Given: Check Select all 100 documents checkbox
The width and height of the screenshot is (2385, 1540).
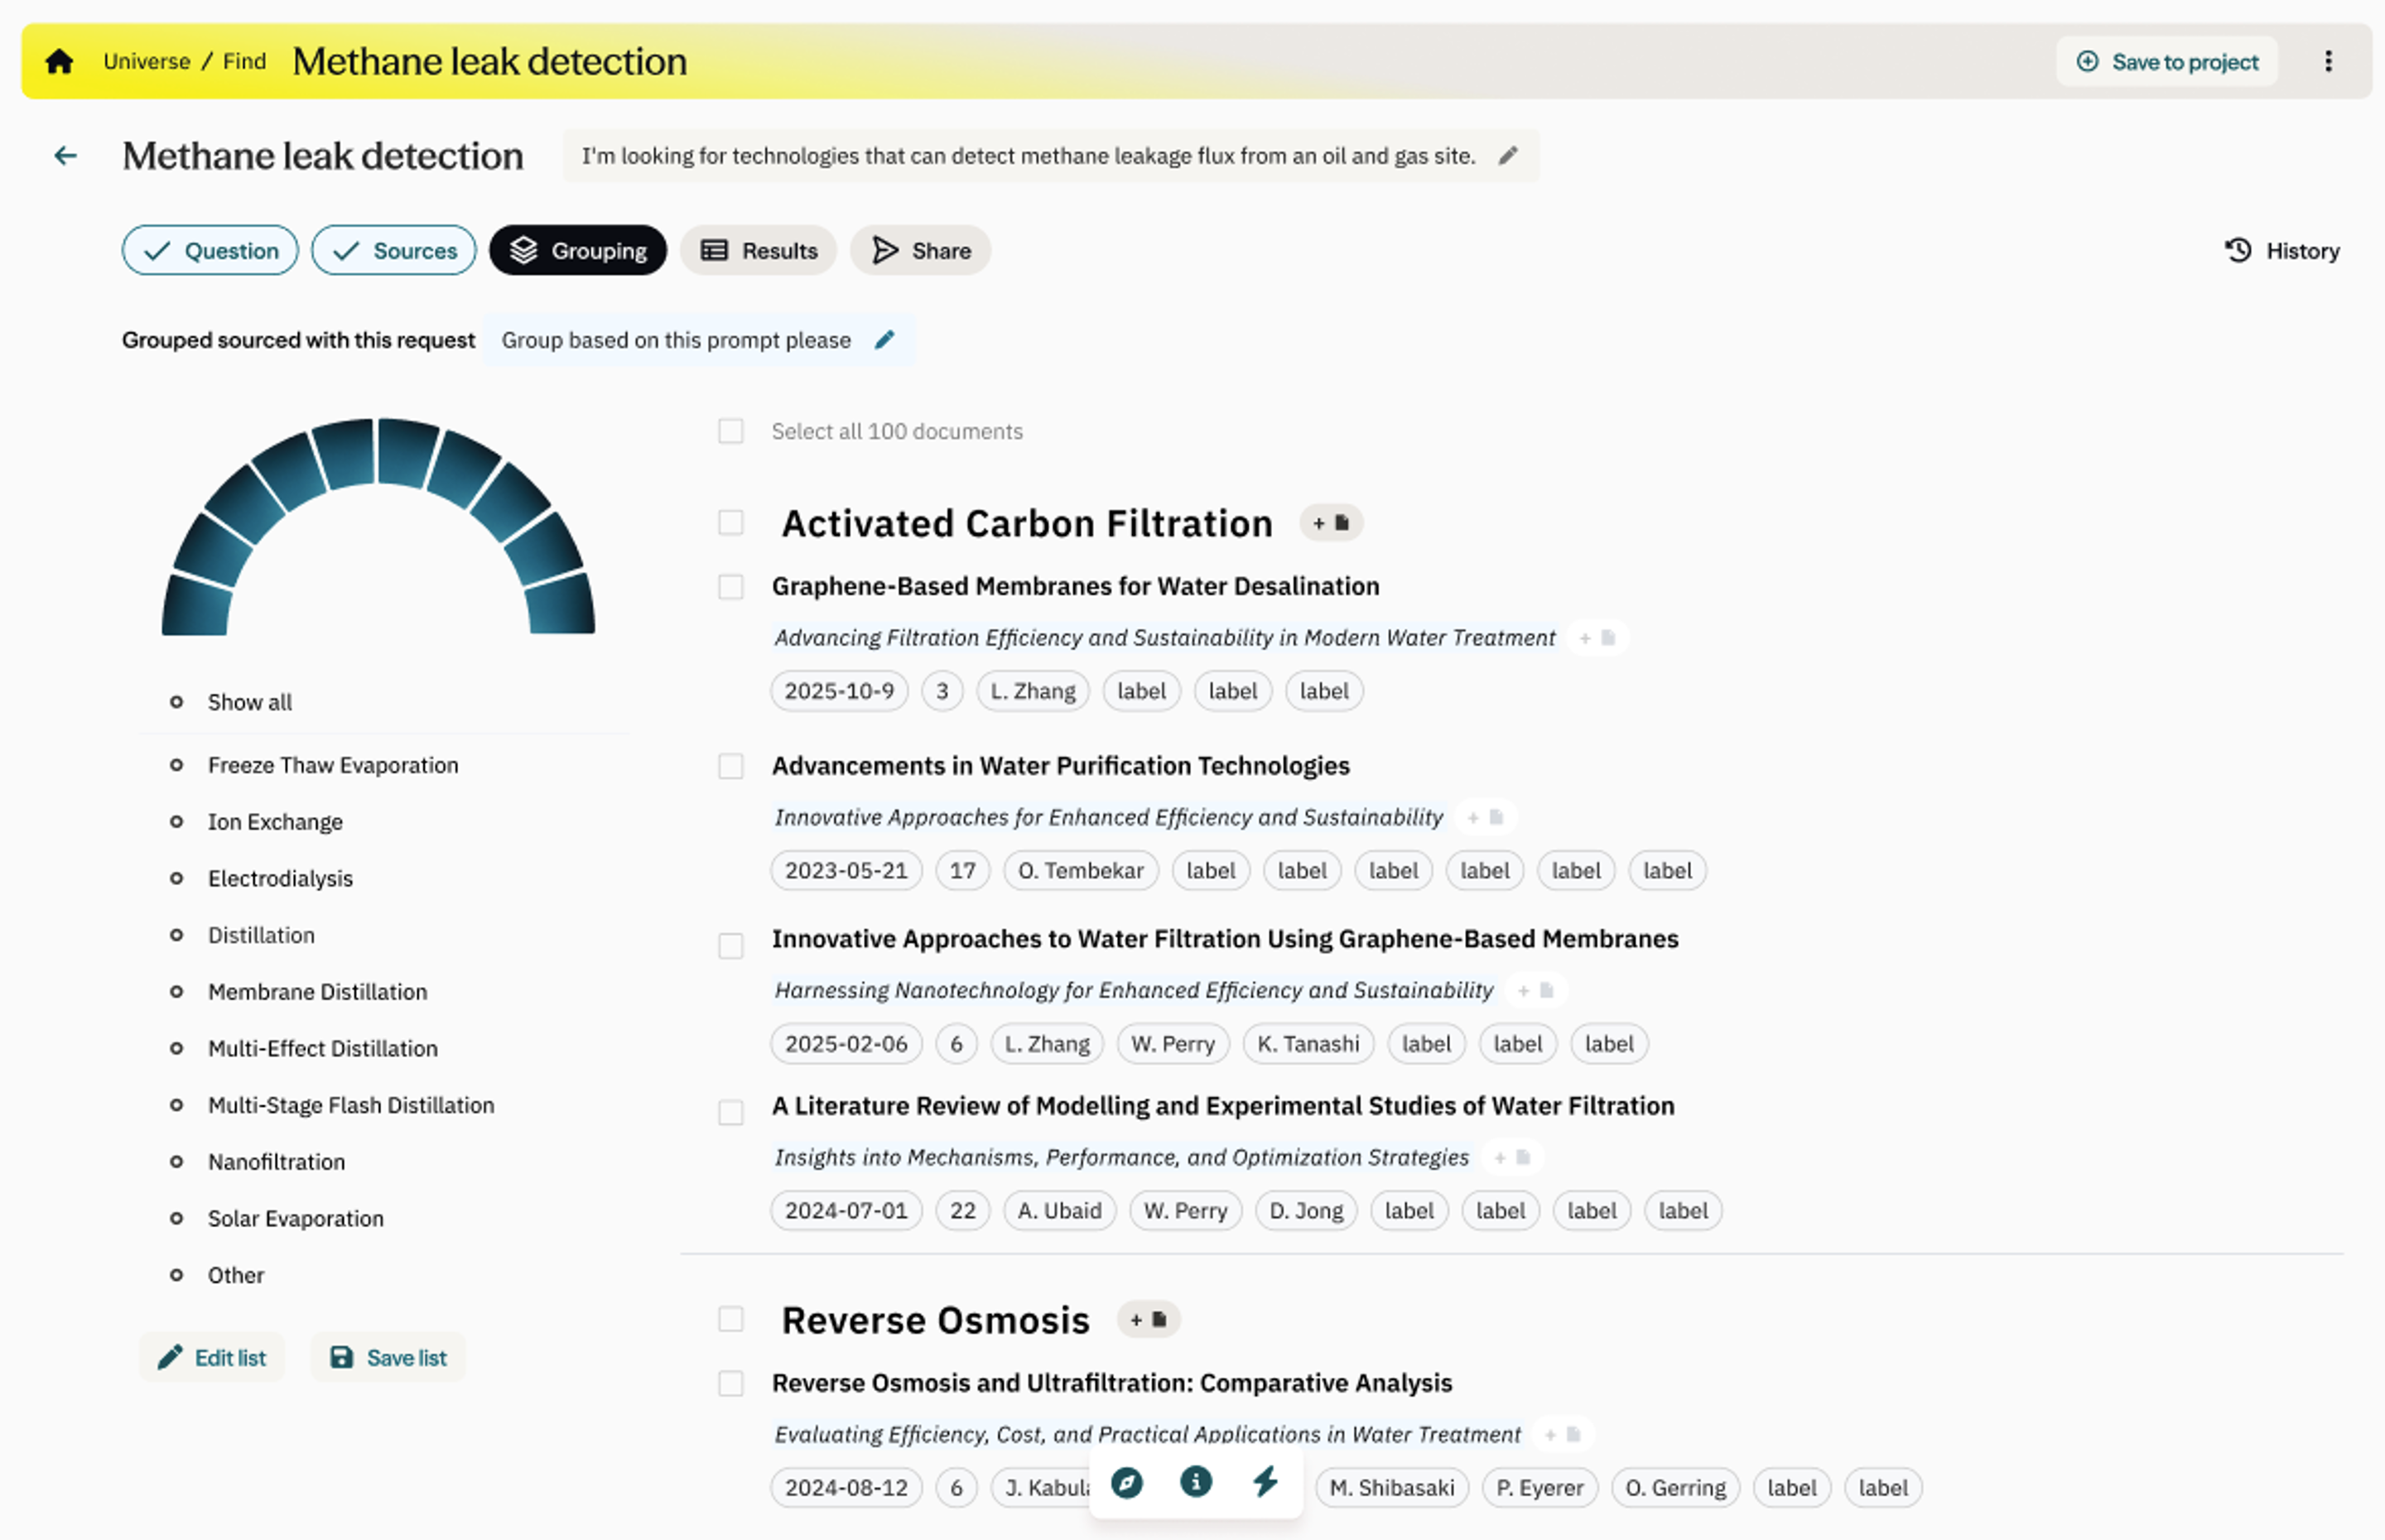Looking at the screenshot, I should click(x=731, y=431).
